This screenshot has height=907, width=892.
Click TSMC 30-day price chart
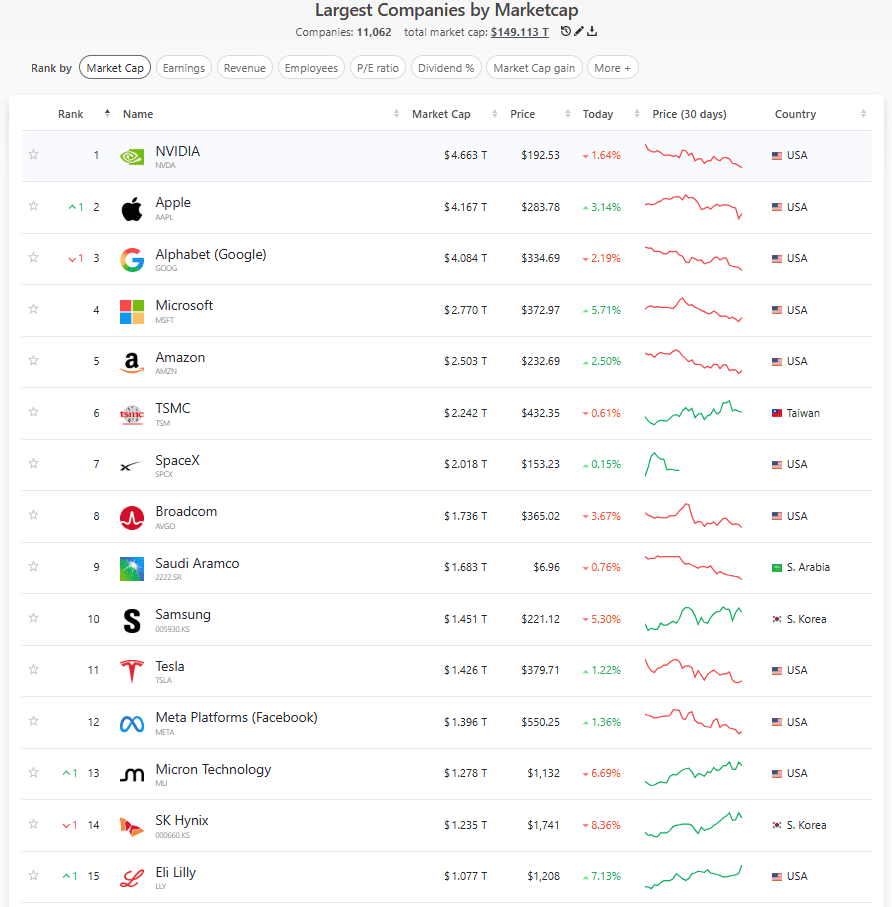[x=693, y=413]
